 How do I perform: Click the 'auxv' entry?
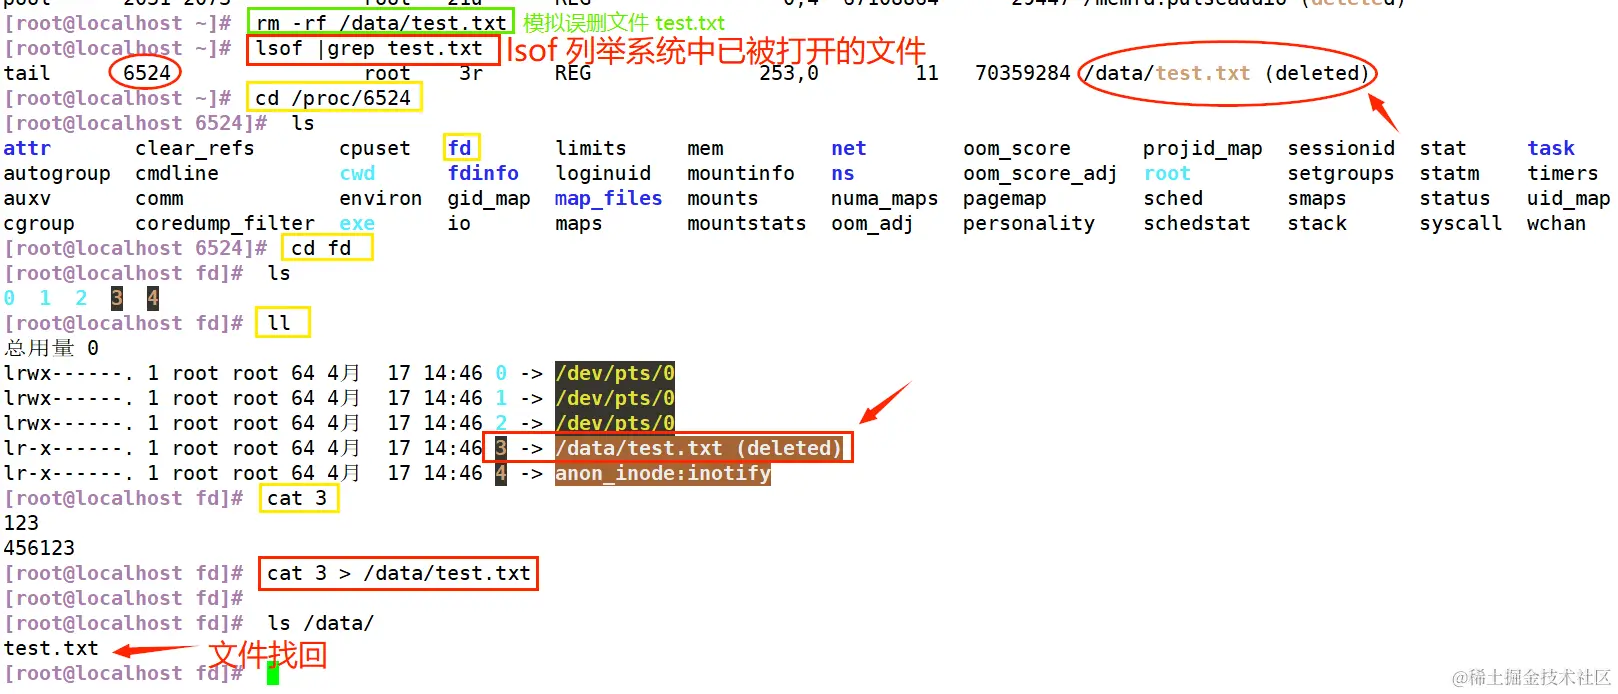[x=27, y=198]
